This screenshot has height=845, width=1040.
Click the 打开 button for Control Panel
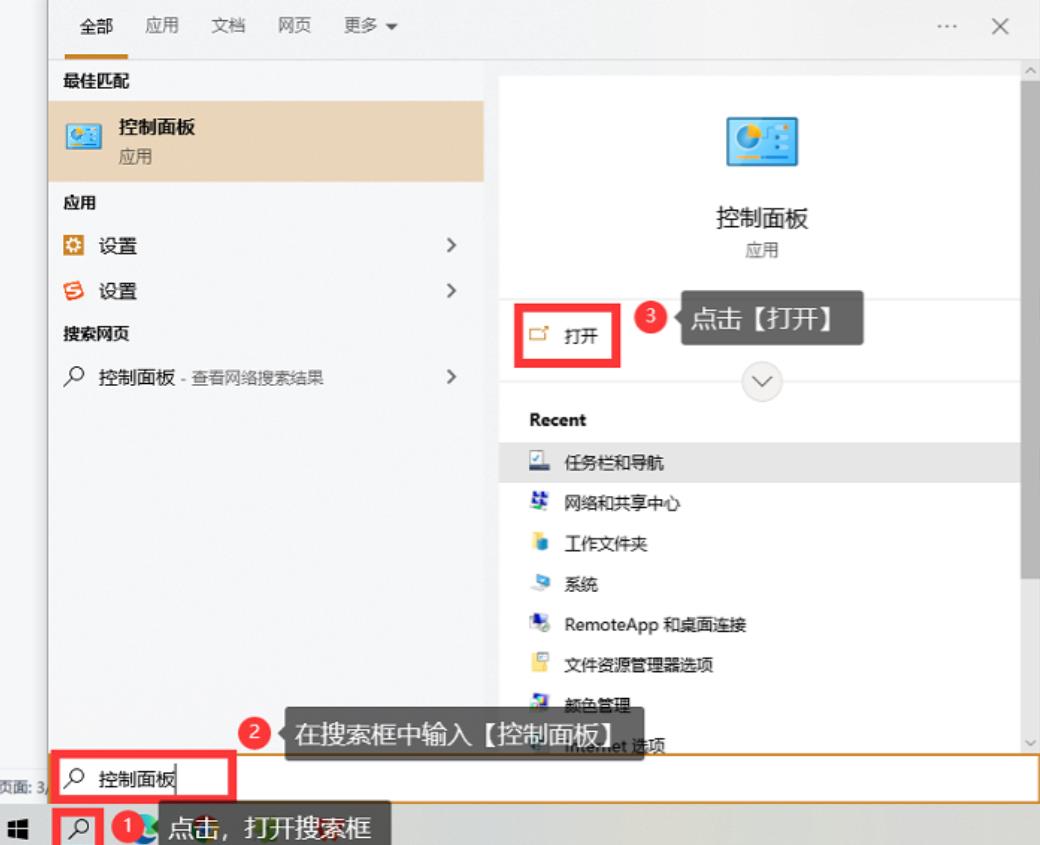[x=567, y=336]
